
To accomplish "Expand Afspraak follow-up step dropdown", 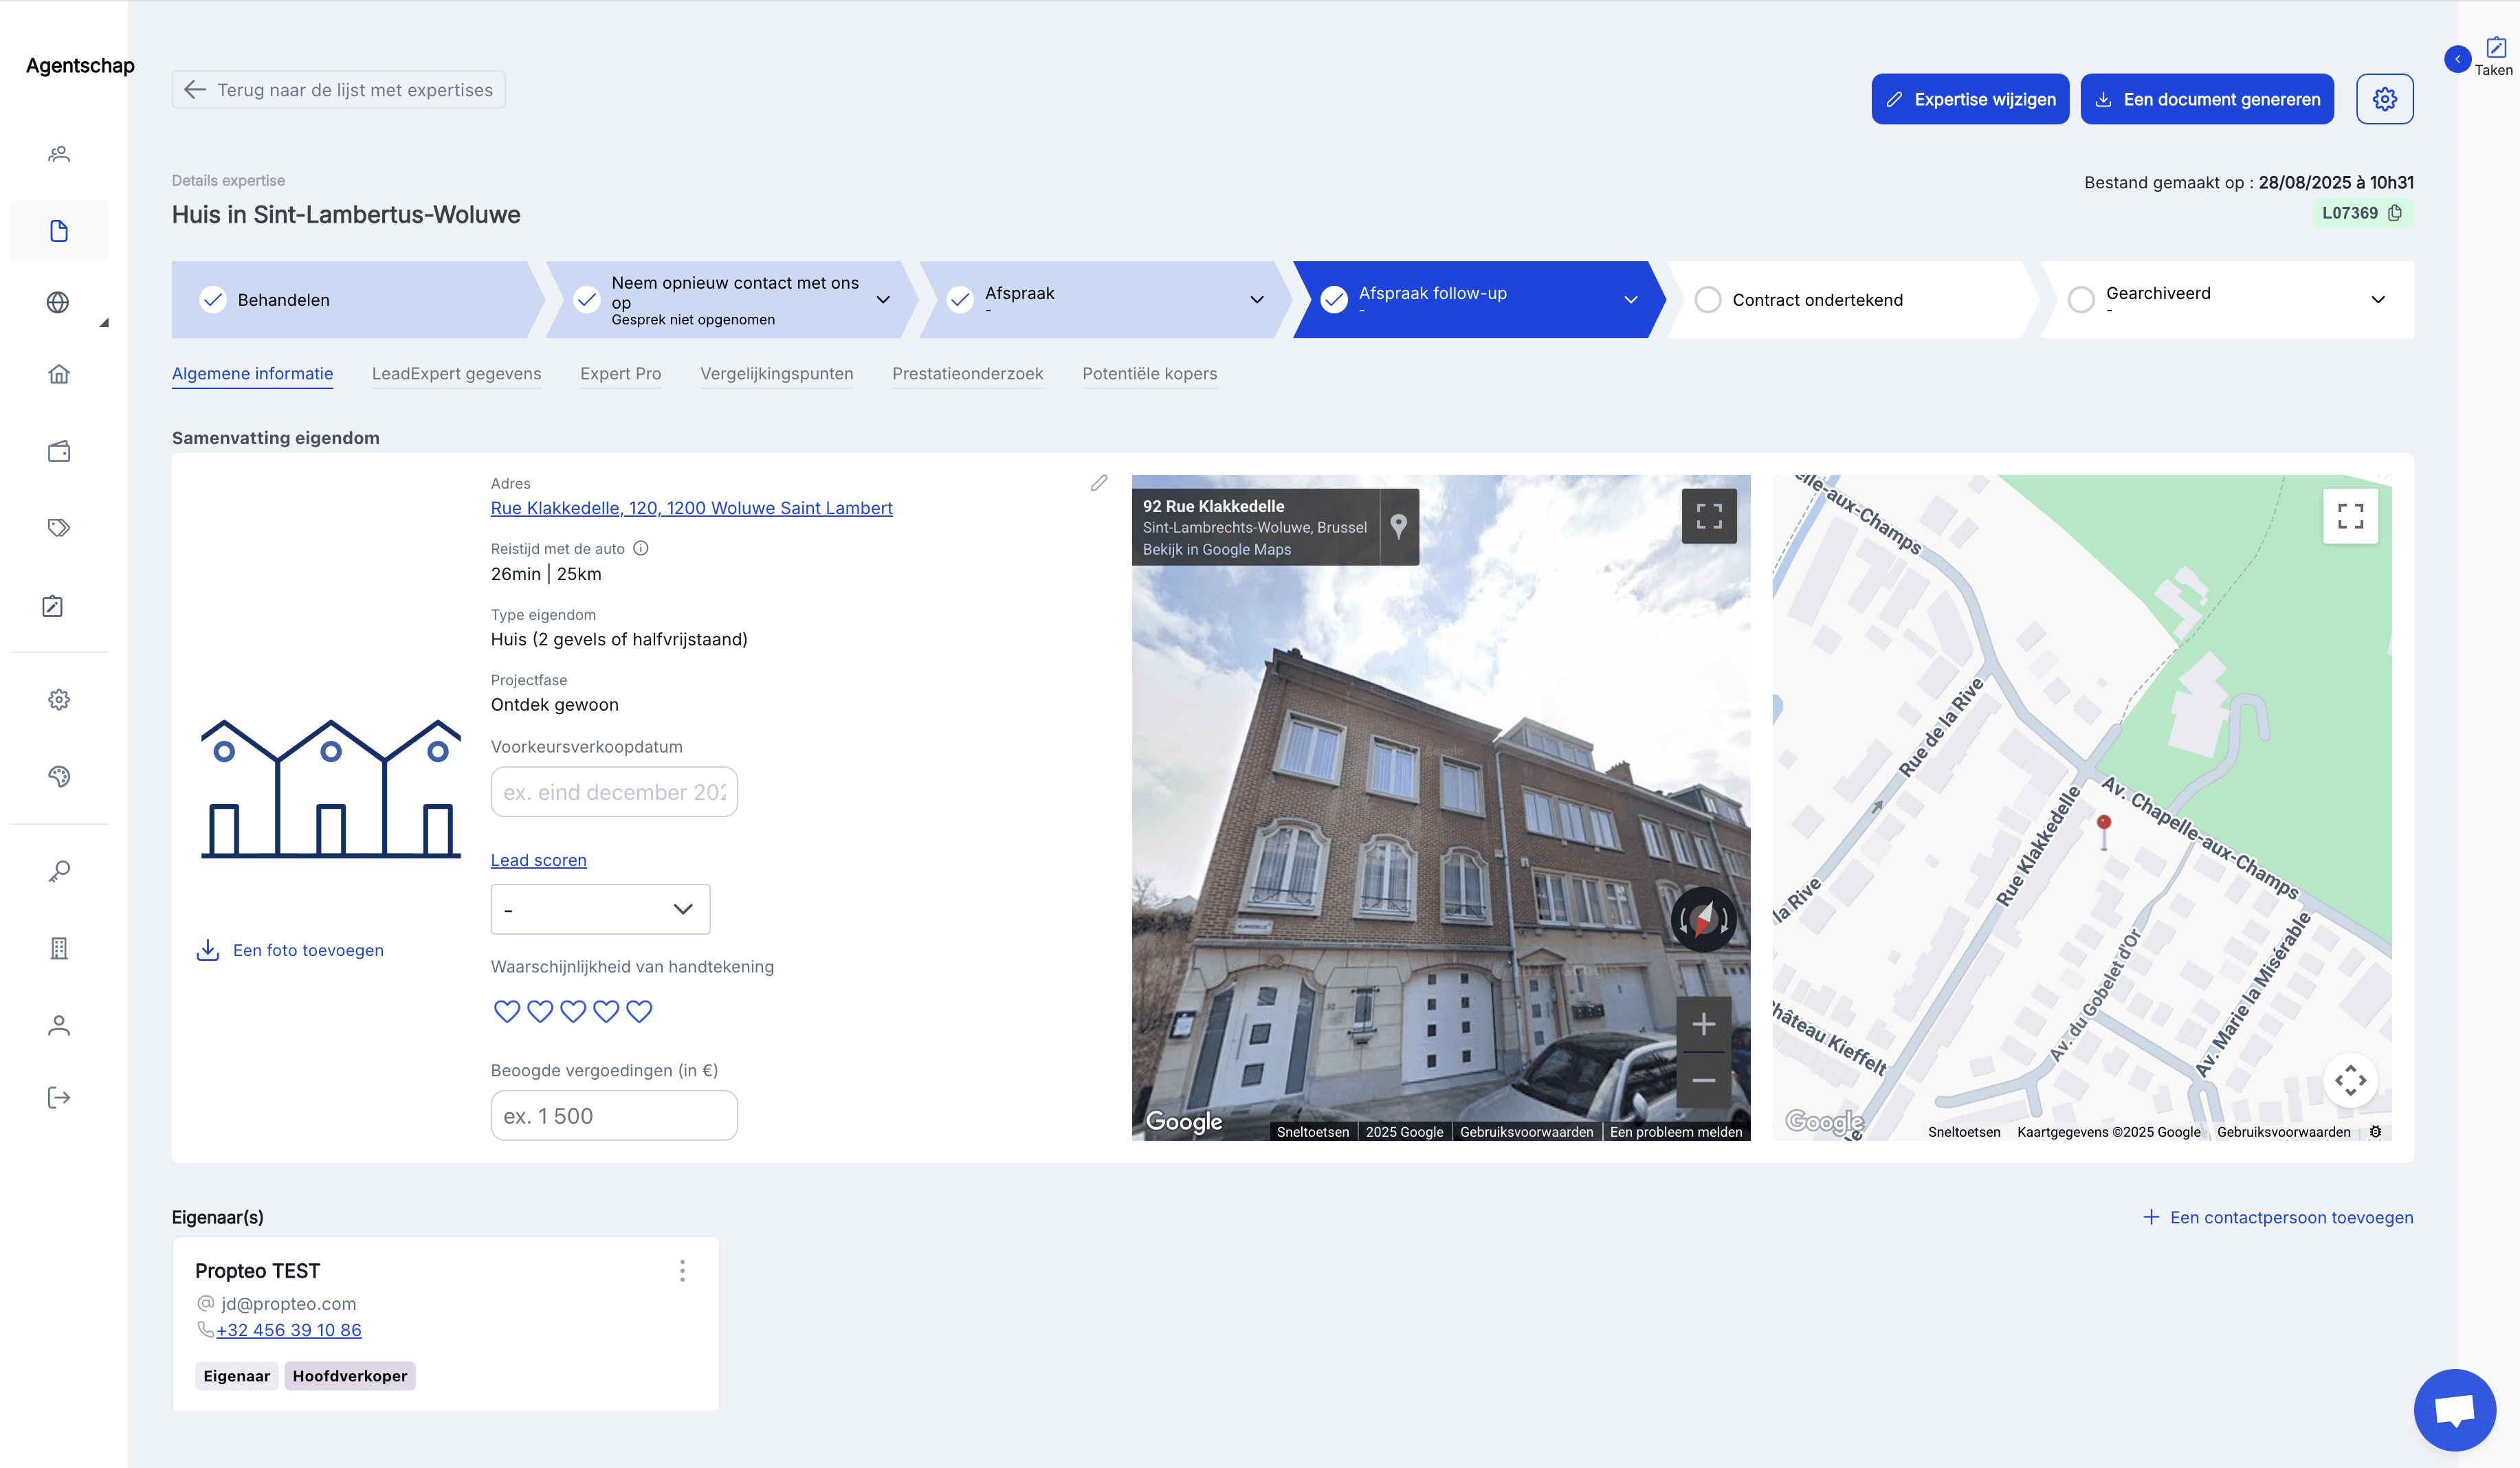I will (x=1631, y=300).
